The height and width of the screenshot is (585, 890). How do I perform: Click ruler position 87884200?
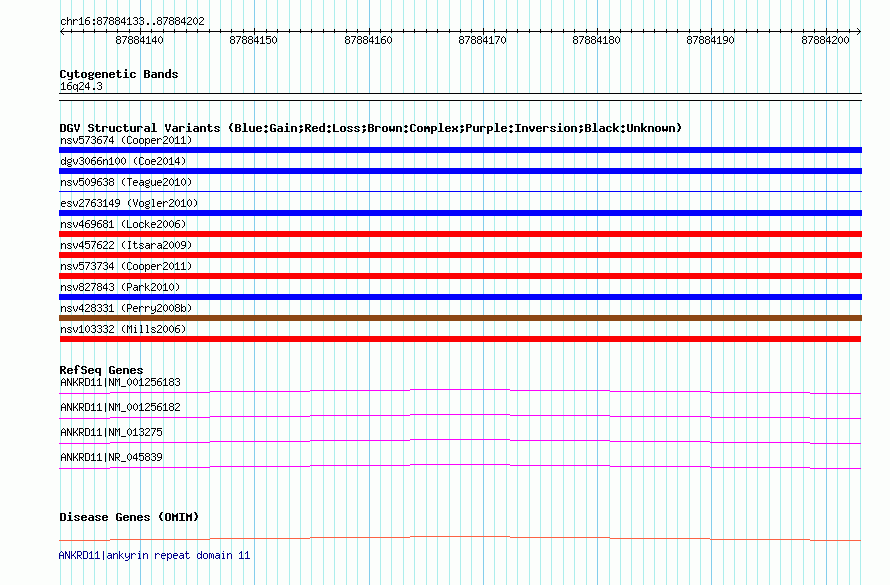click(825, 40)
